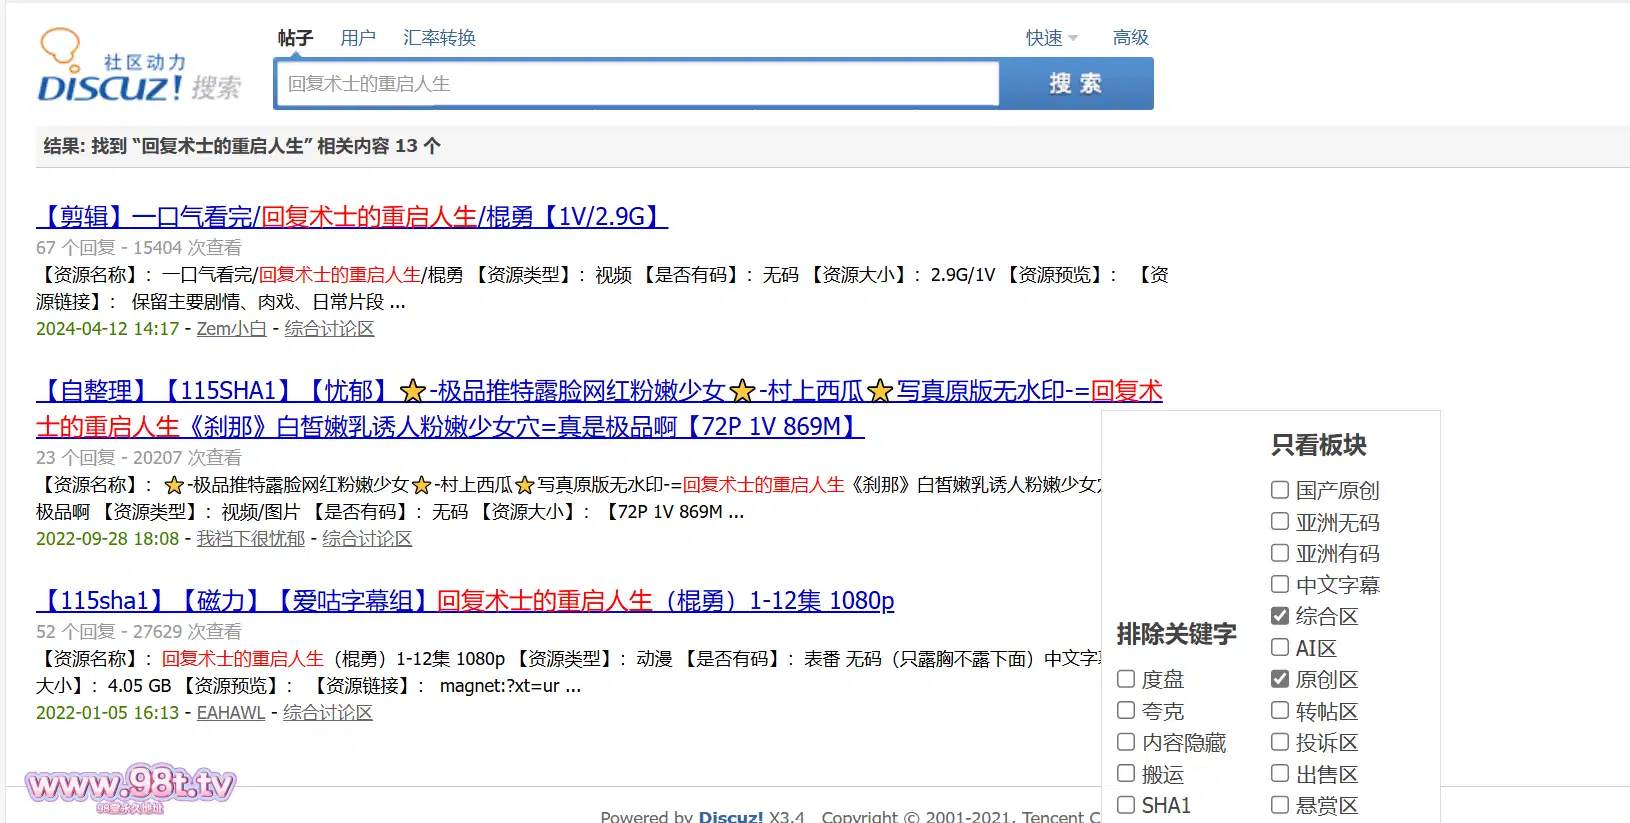This screenshot has height=823, width=1630.
Task: Click the Discuz! search logo
Action: point(139,66)
